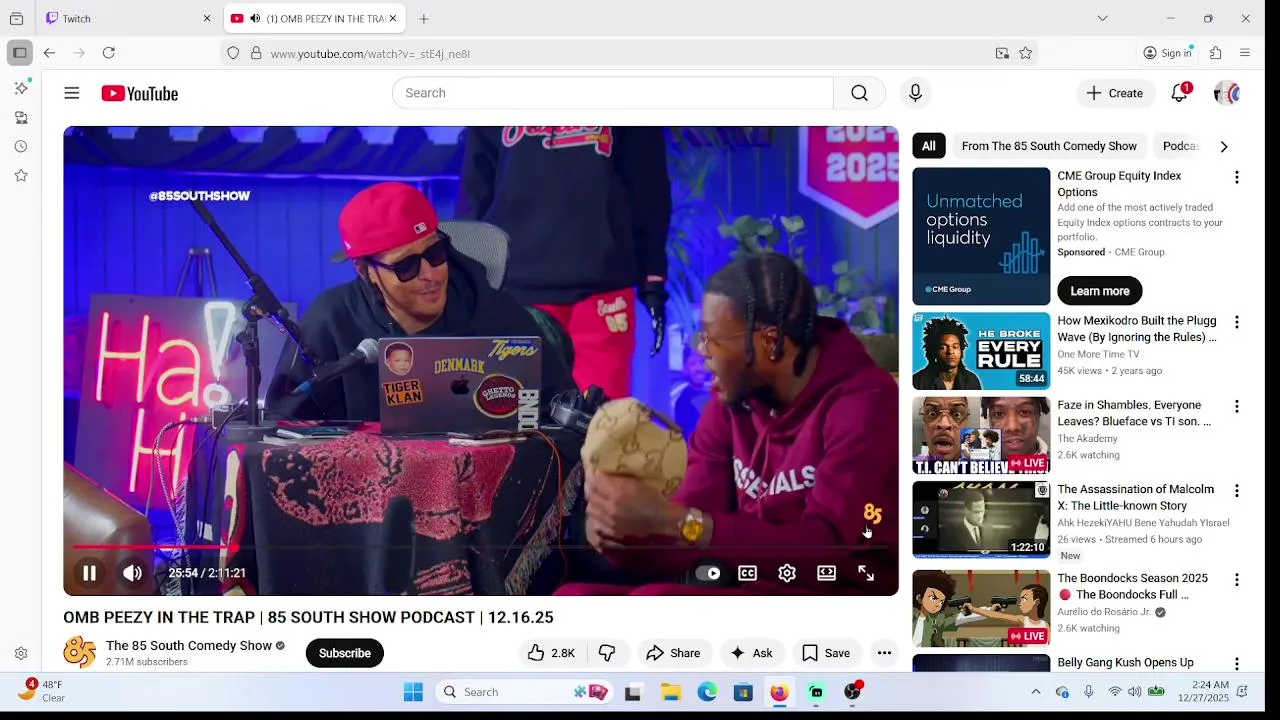This screenshot has height=720, width=1280.
Task: Open the Create button
Action: click(x=1115, y=93)
